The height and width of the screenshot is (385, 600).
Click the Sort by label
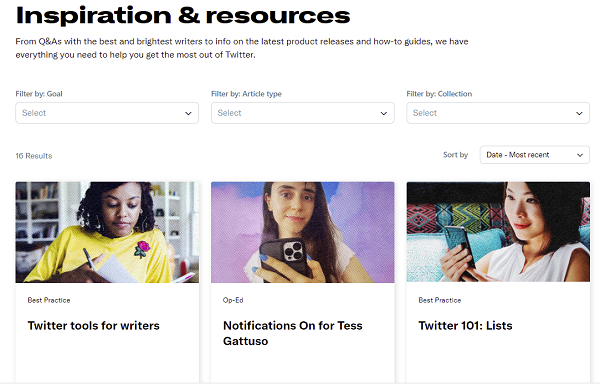455,155
